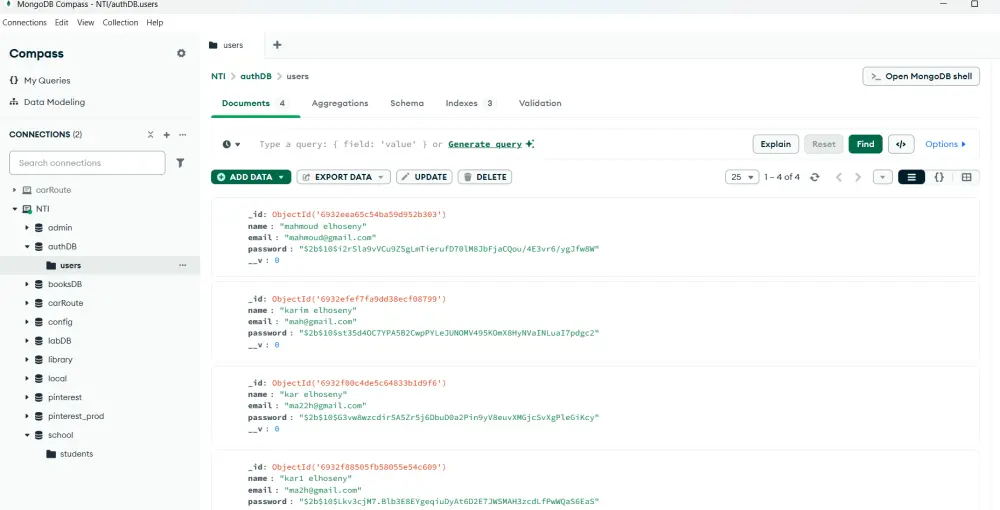The image size is (1000, 510).
Task: Click authDB in the breadcrumb
Action: (x=256, y=76)
